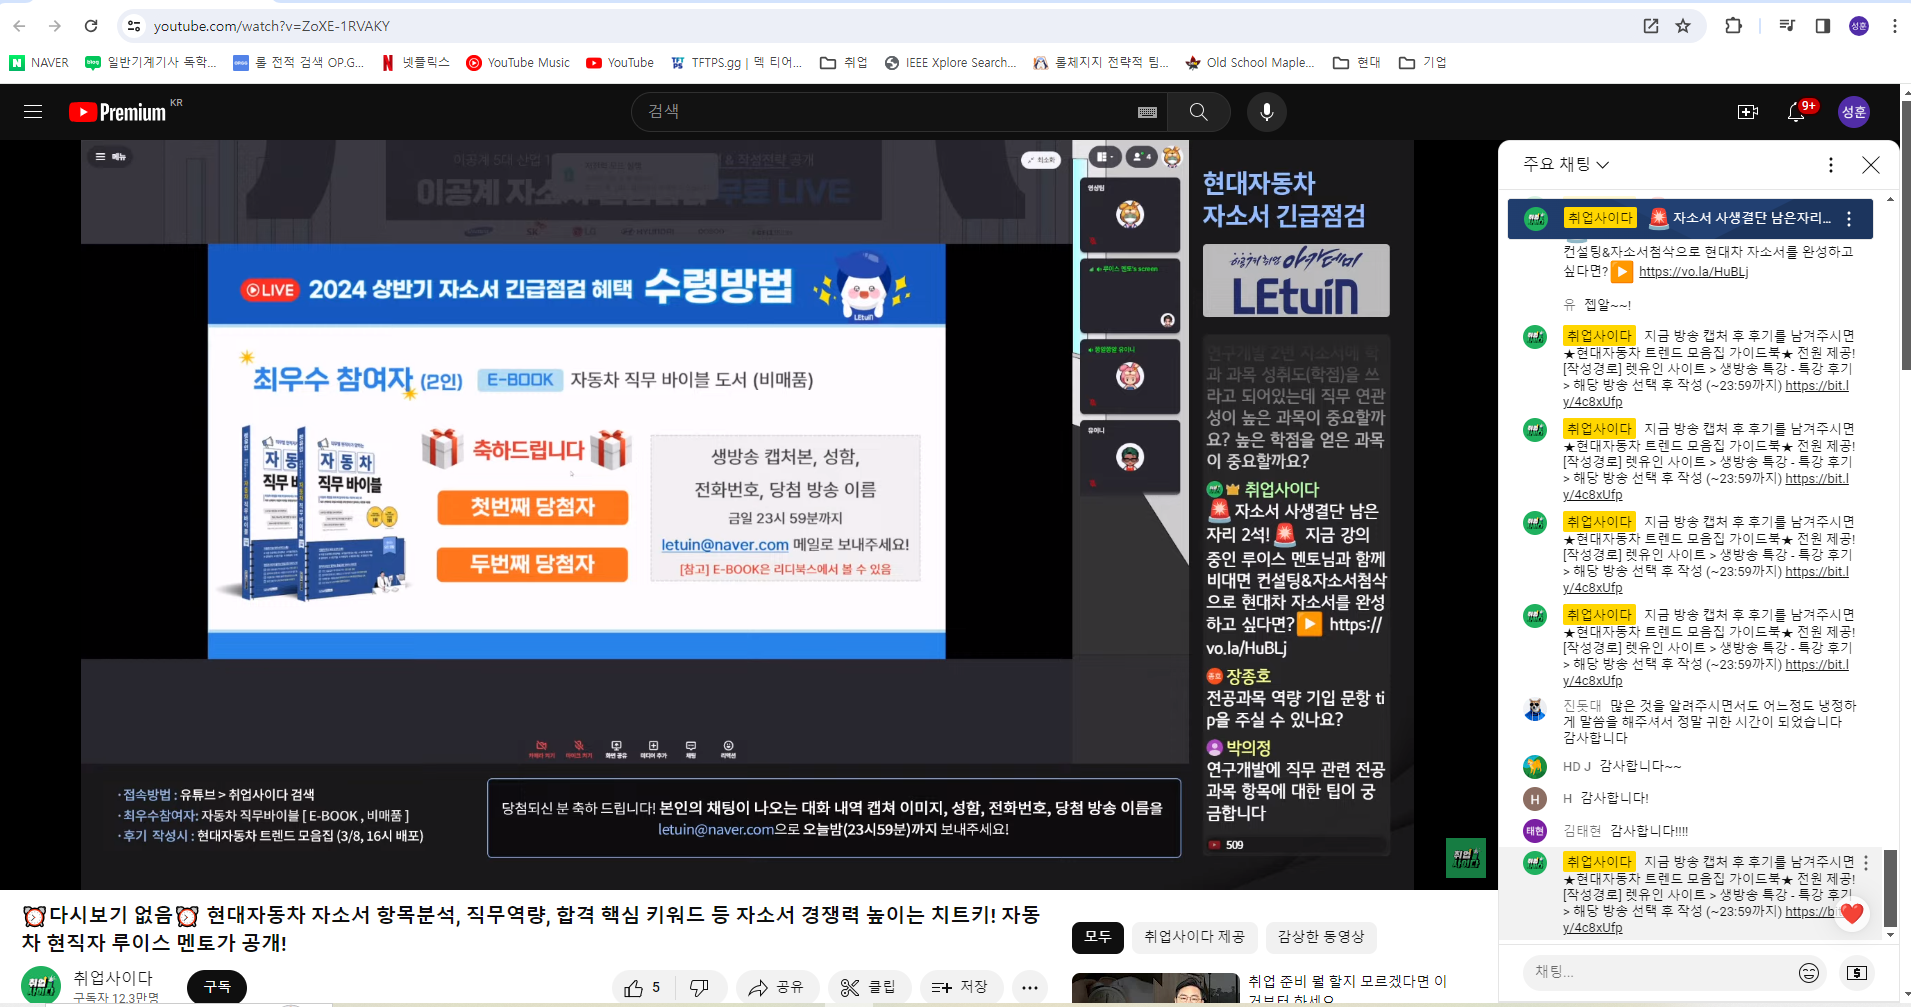
Task: Select the 모두 filter chip
Action: pos(1098,937)
